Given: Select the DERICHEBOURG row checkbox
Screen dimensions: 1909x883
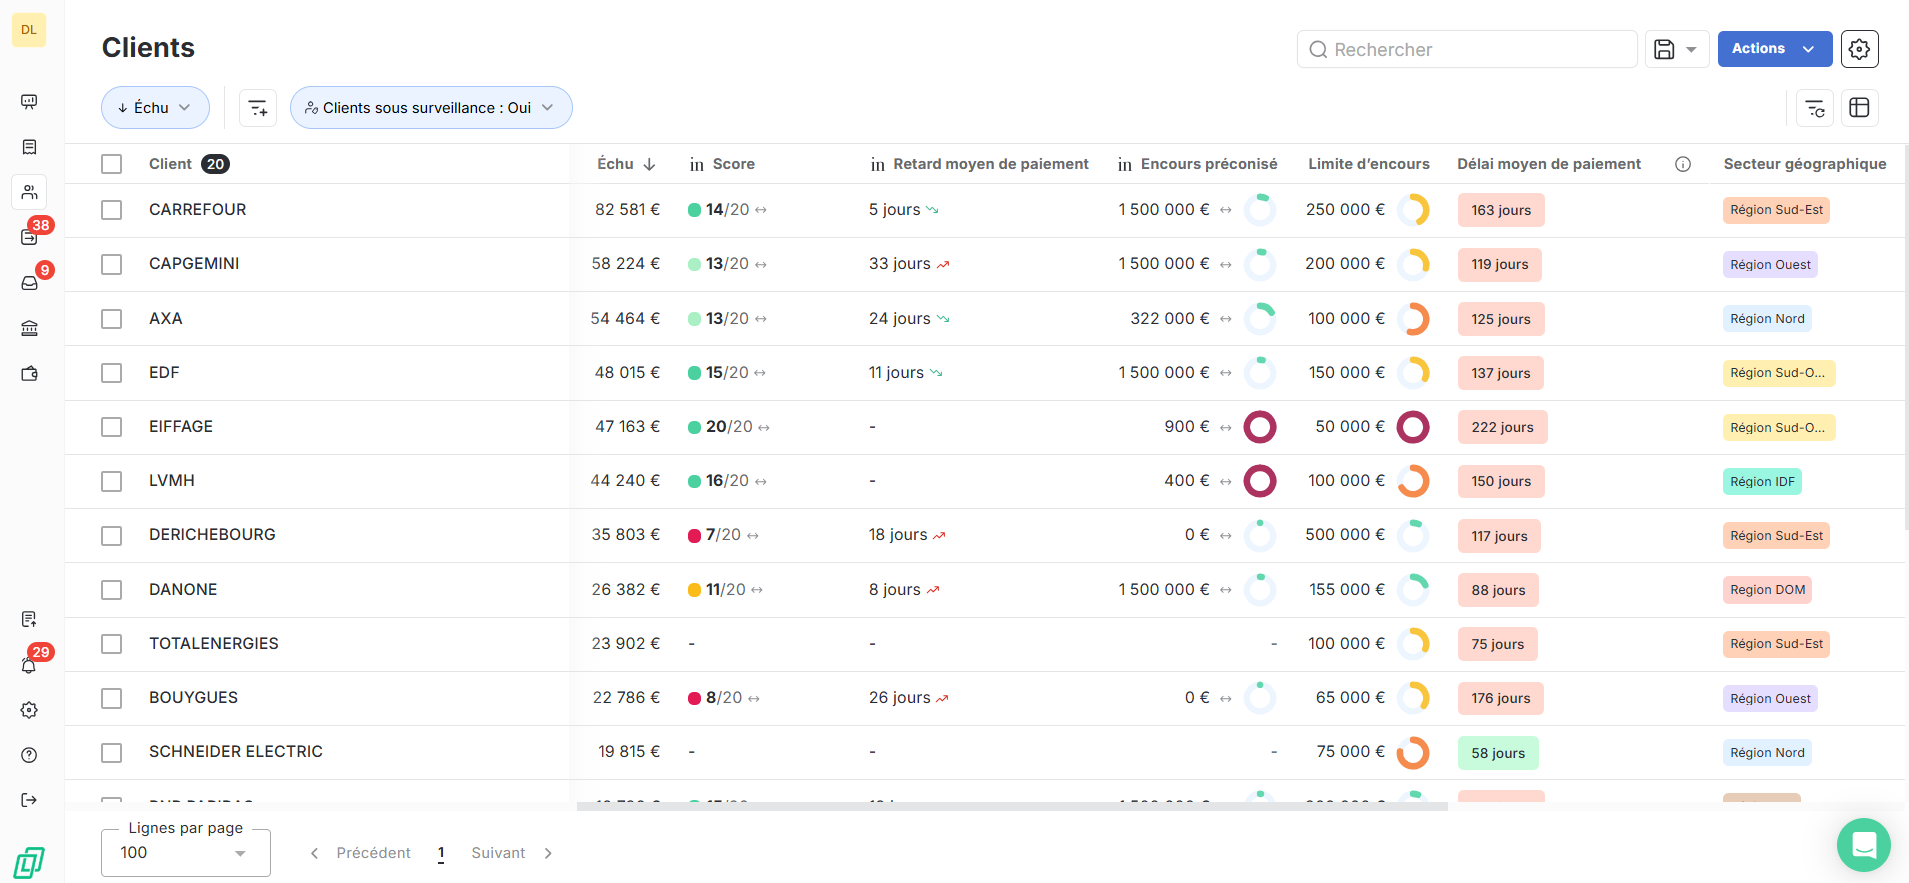Looking at the screenshot, I should point(111,535).
